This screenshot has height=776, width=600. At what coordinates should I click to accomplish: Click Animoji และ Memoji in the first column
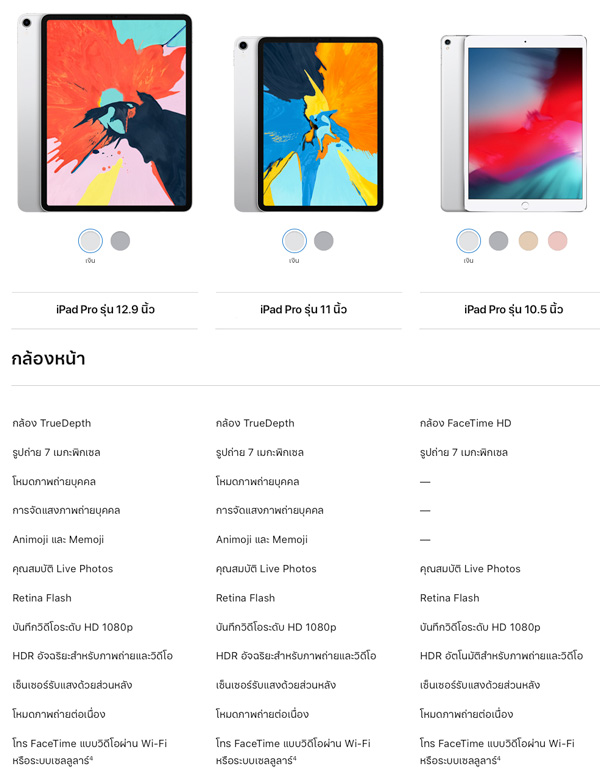click(58, 539)
